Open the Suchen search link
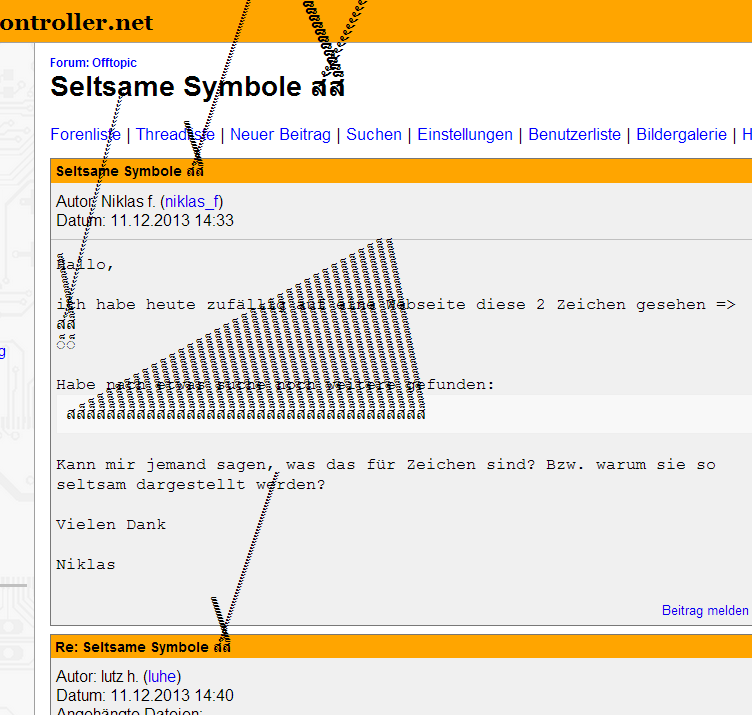 point(374,134)
